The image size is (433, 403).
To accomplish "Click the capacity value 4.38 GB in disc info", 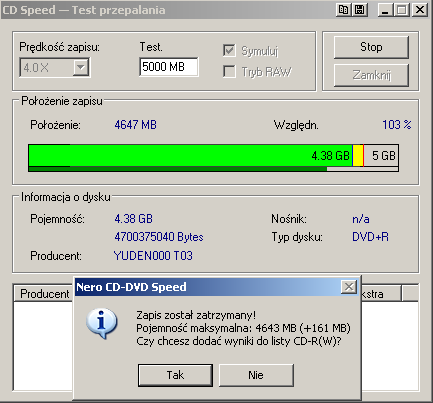I will click(134, 219).
